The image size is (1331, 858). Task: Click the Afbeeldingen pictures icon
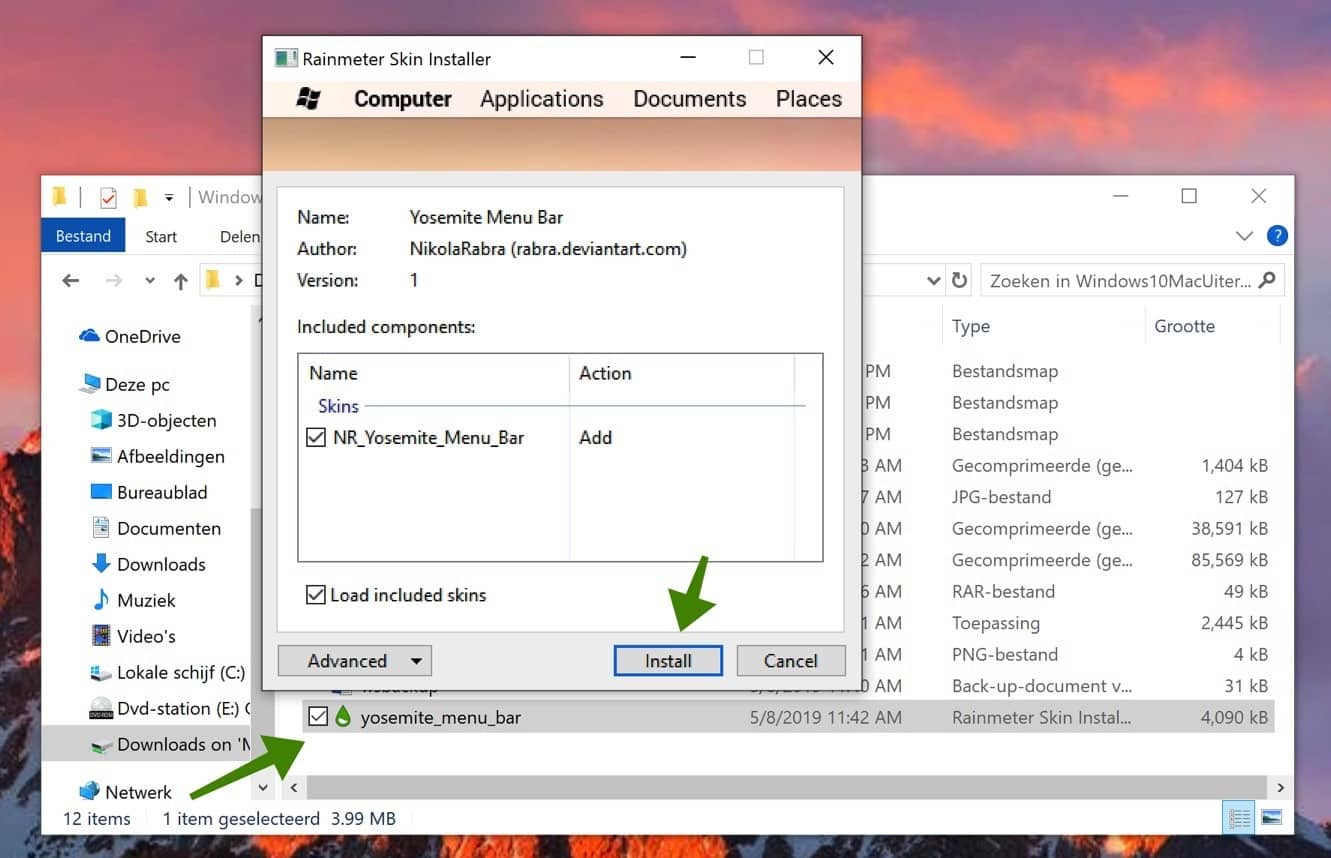click(101, 456)
